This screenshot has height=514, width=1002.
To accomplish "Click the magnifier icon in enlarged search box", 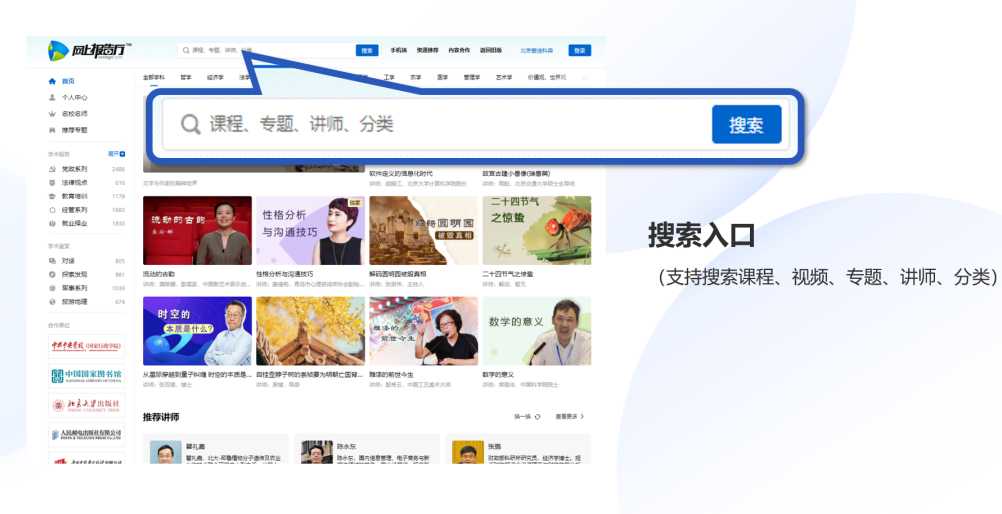I will (x=190, y=124).
